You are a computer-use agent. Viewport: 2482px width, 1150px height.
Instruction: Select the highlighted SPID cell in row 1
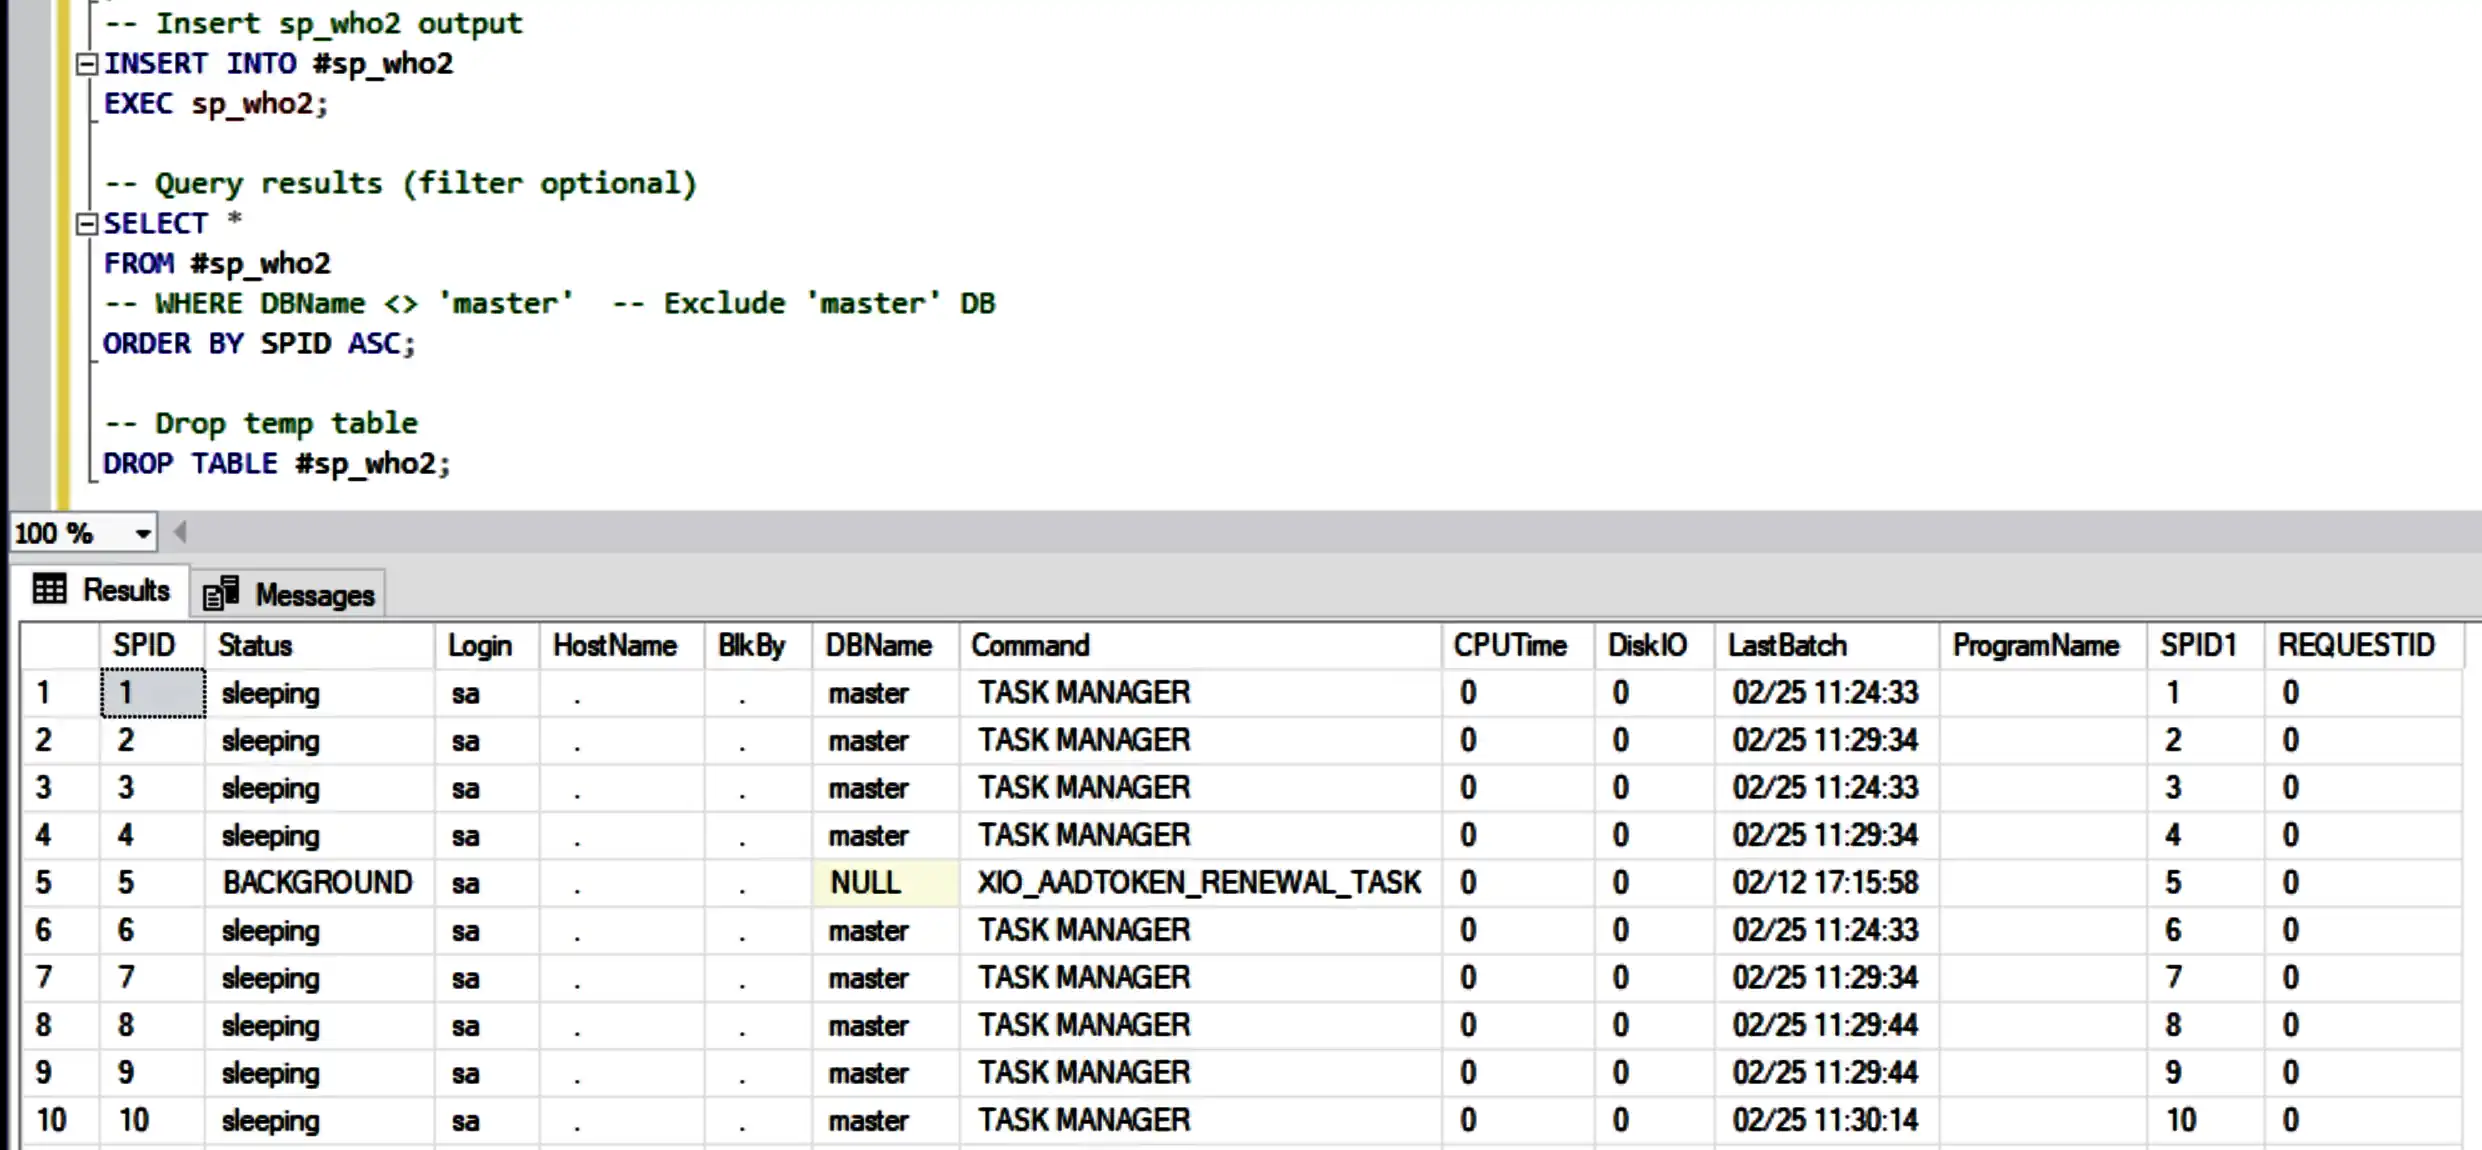[153, 693]
